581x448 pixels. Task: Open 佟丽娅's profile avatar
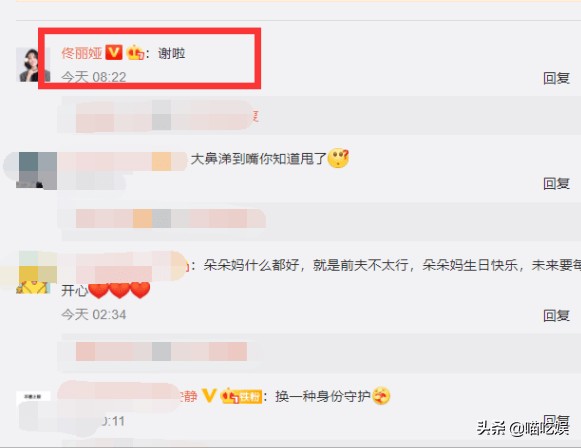[33, 65]
